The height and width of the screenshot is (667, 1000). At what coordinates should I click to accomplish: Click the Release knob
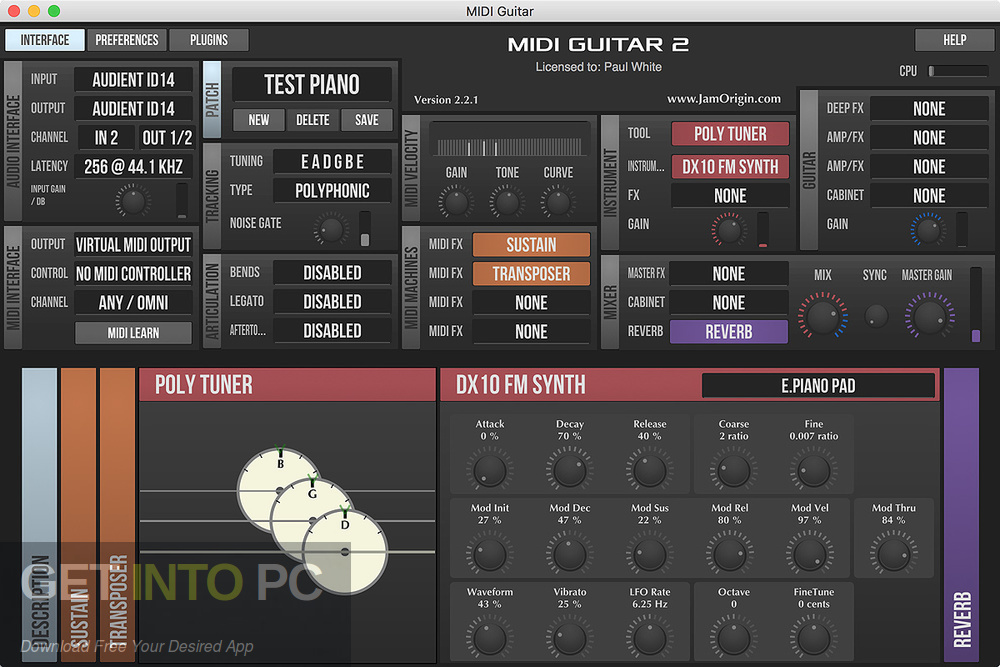tap(649, 471)
